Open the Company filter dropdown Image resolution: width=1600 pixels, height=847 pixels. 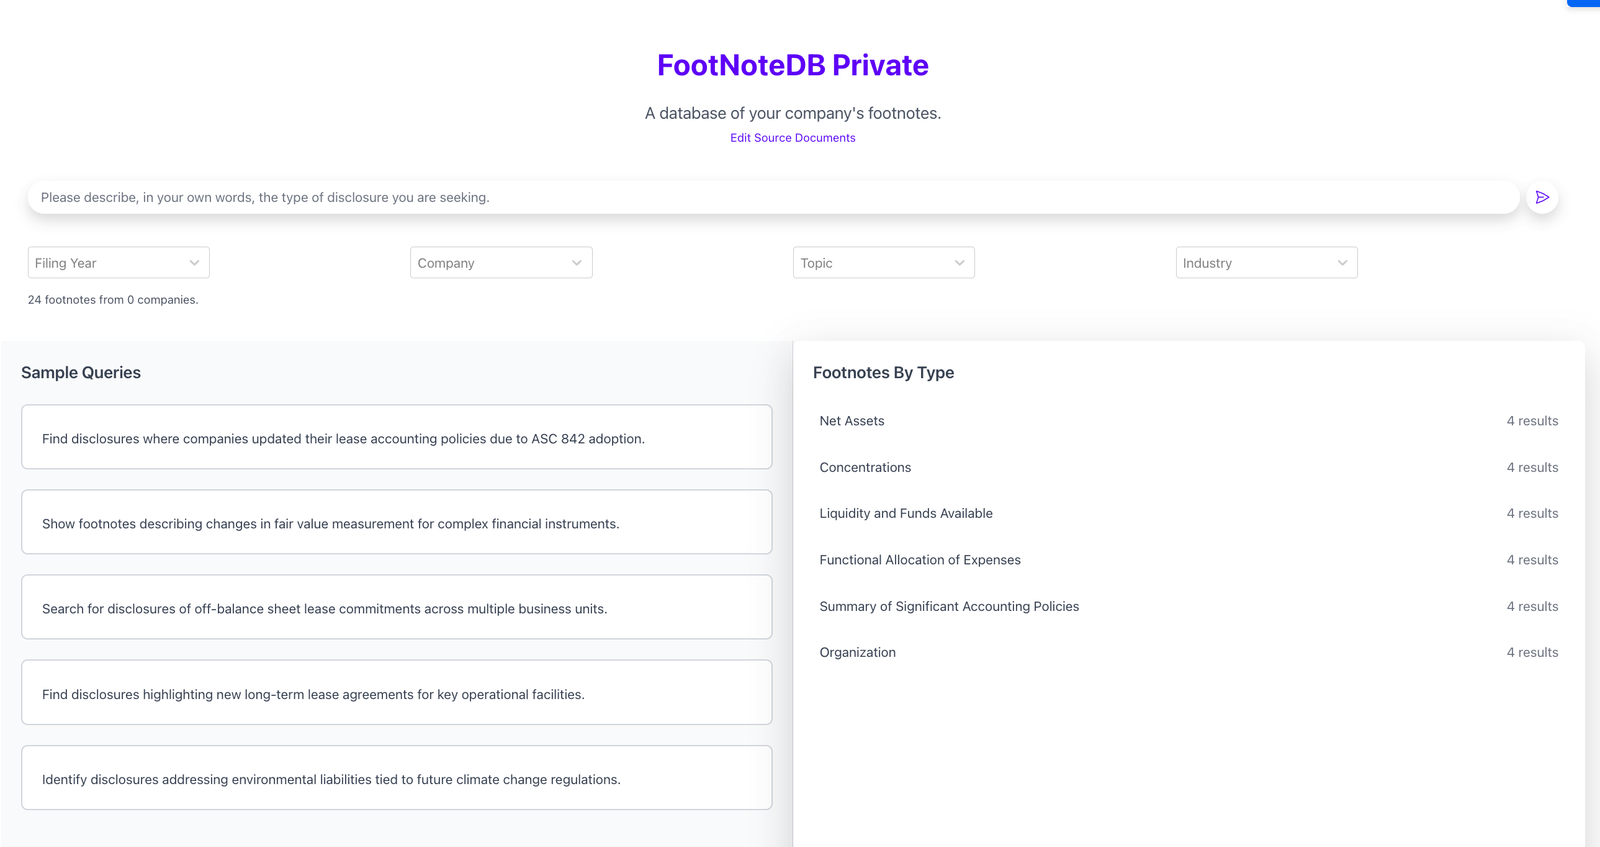click(500, 262)
